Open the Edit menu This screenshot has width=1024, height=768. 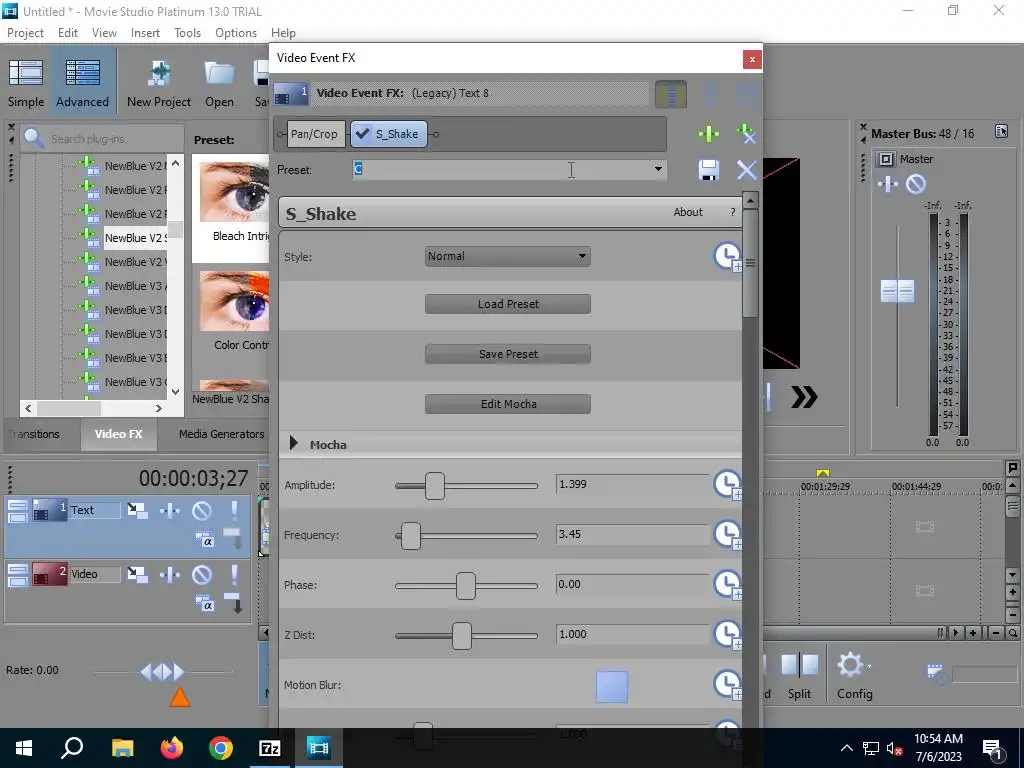(68, 33)
